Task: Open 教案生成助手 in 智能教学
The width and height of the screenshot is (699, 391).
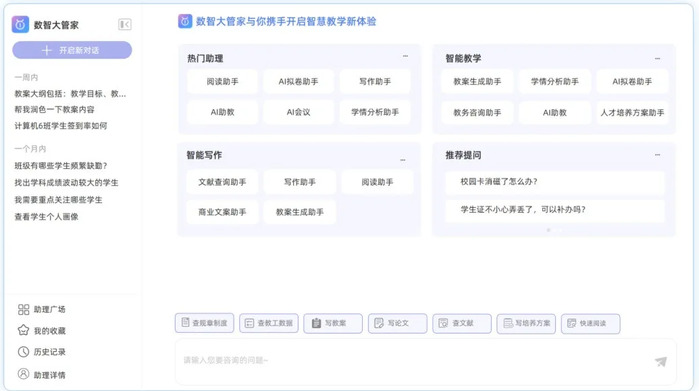Action: click(477, 82)
